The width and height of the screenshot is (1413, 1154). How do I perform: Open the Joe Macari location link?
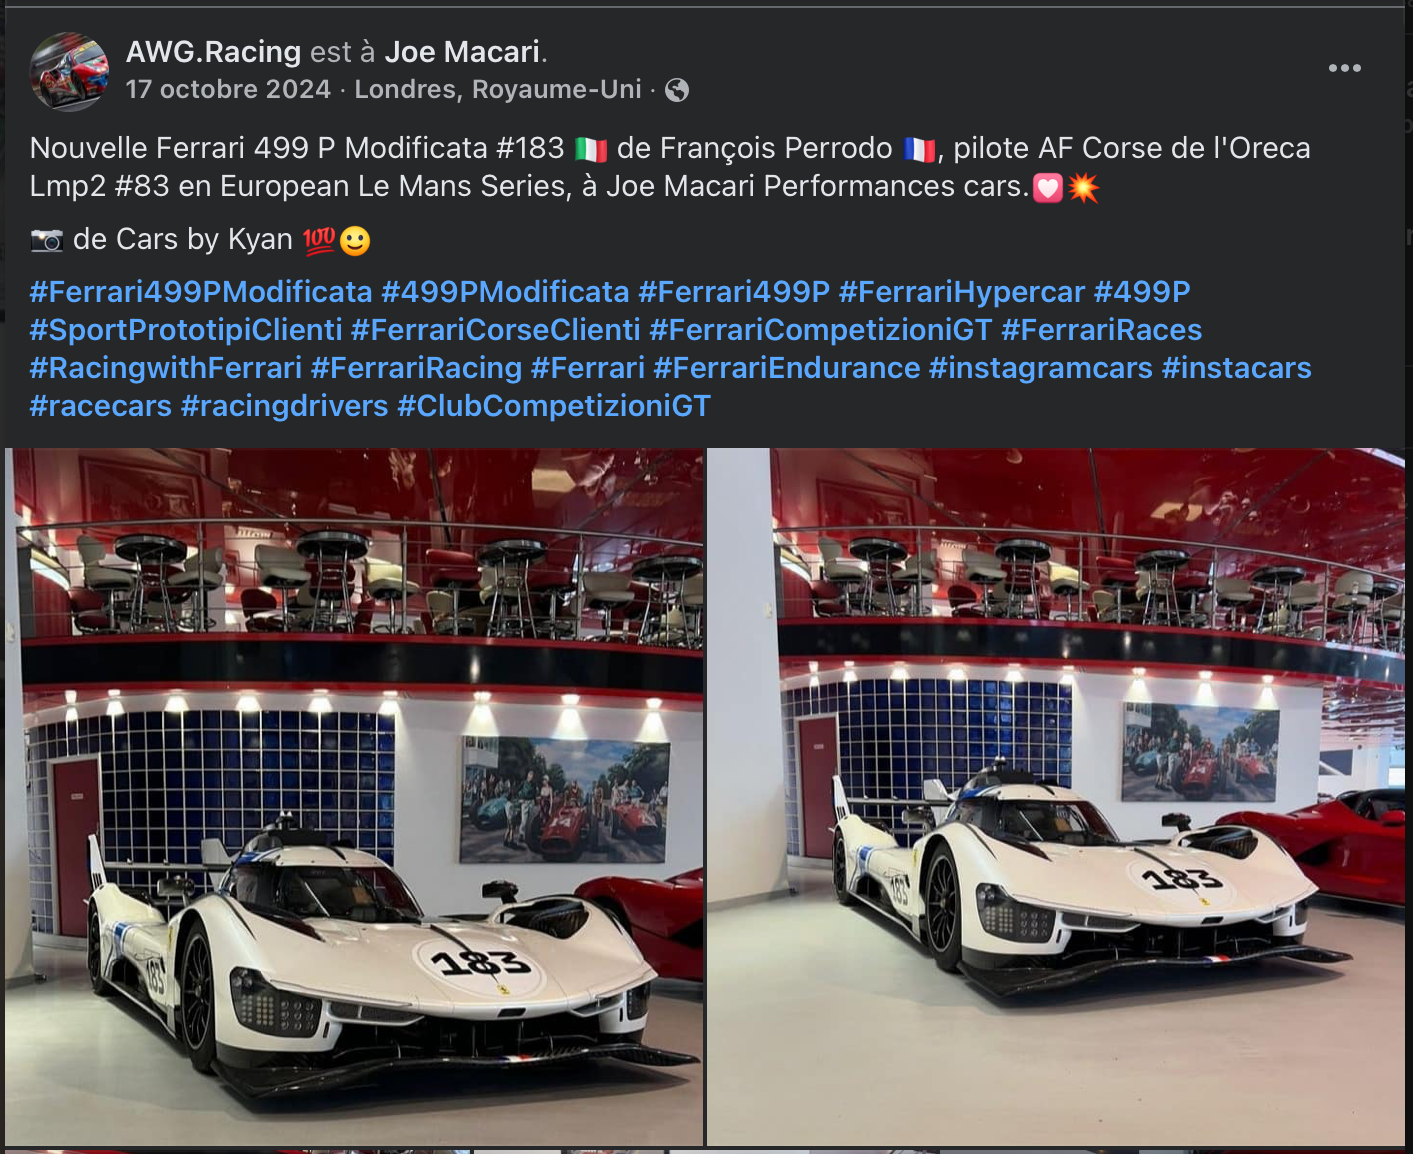462,52
